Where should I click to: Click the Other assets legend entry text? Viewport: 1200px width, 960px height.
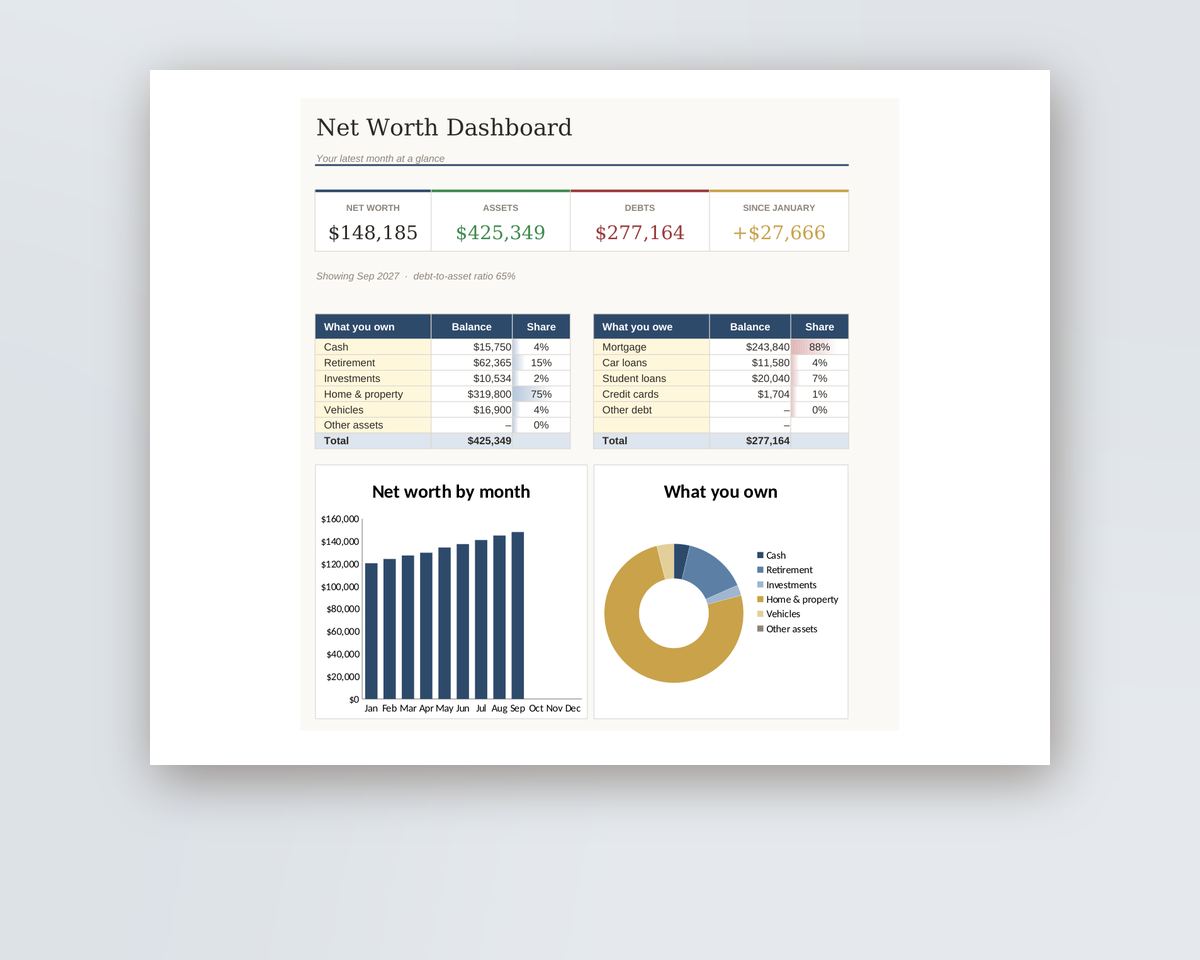tap(792, 629)
